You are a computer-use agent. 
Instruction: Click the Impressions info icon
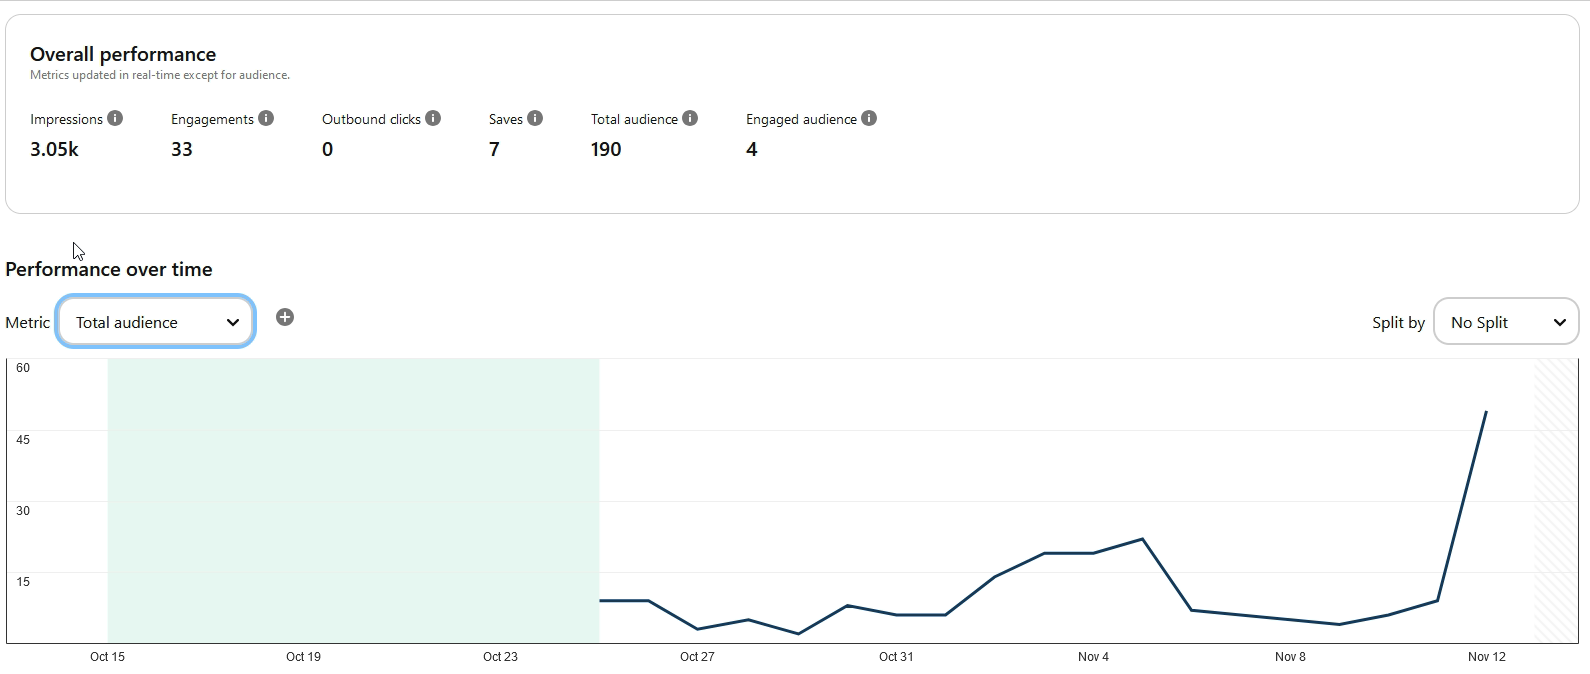point(115,118)
